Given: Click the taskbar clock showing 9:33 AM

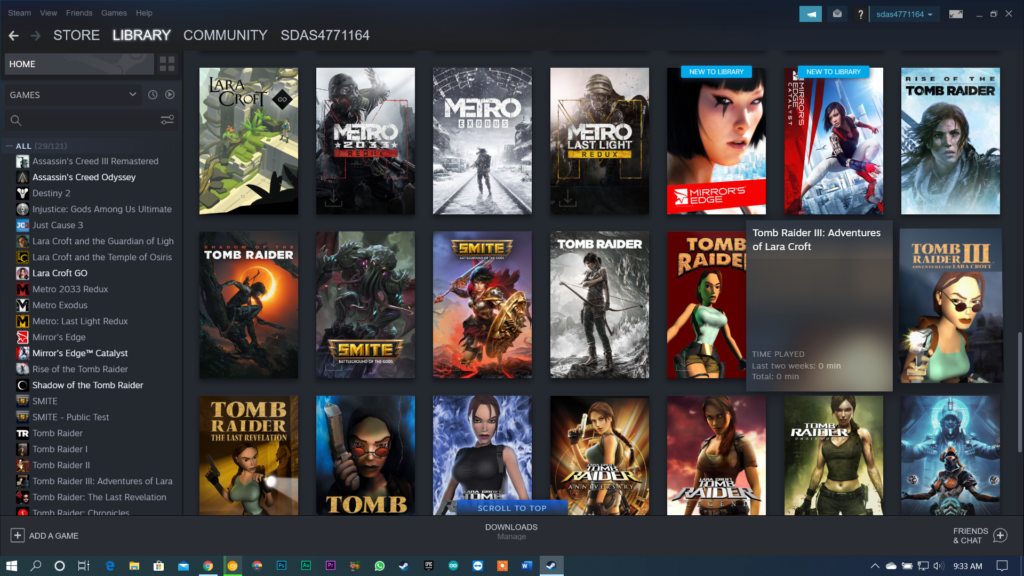Looking at the screenshot, I should (x=967, y=566).
